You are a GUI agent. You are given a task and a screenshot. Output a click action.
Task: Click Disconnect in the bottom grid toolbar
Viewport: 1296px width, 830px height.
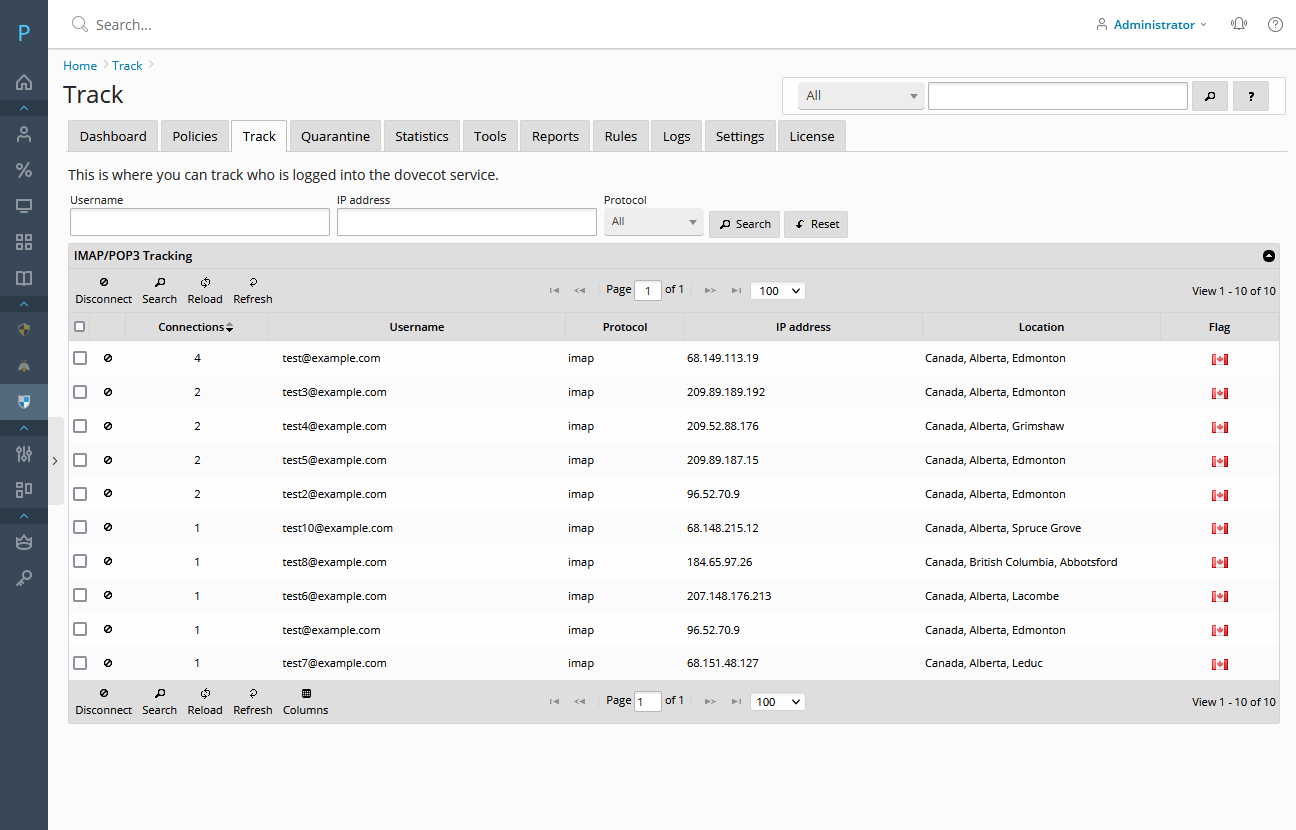coord(104,702)
